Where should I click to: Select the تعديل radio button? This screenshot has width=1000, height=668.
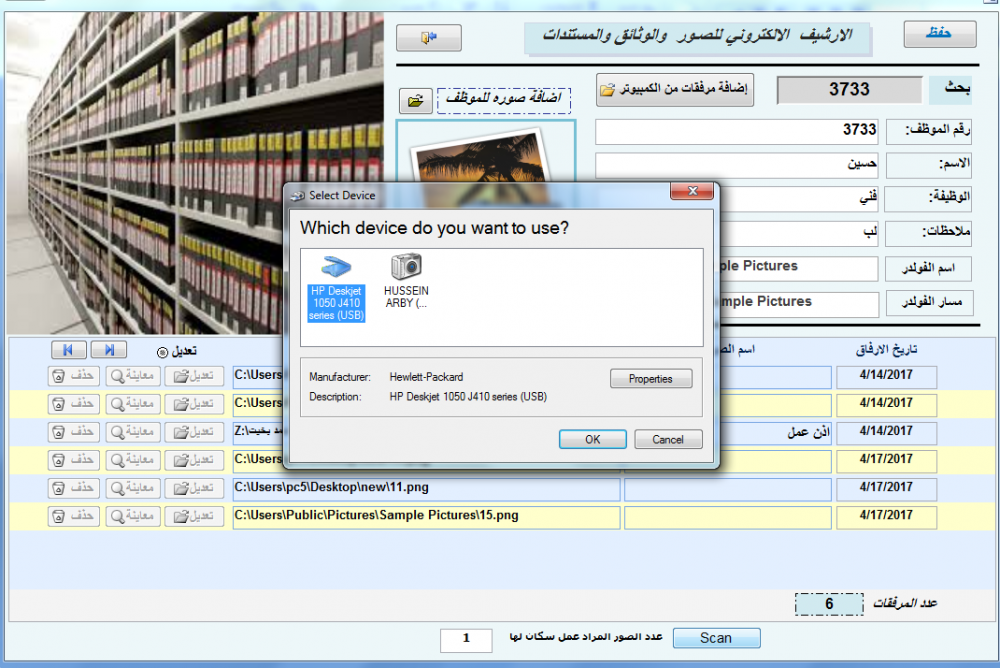(x=162, y=352)
